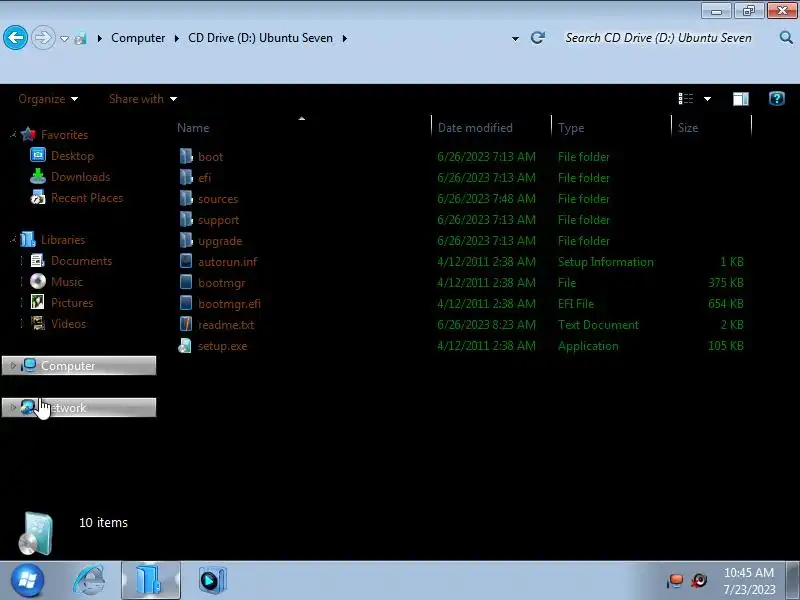
Task: Open the Pictures library
Action: point(72,303)
